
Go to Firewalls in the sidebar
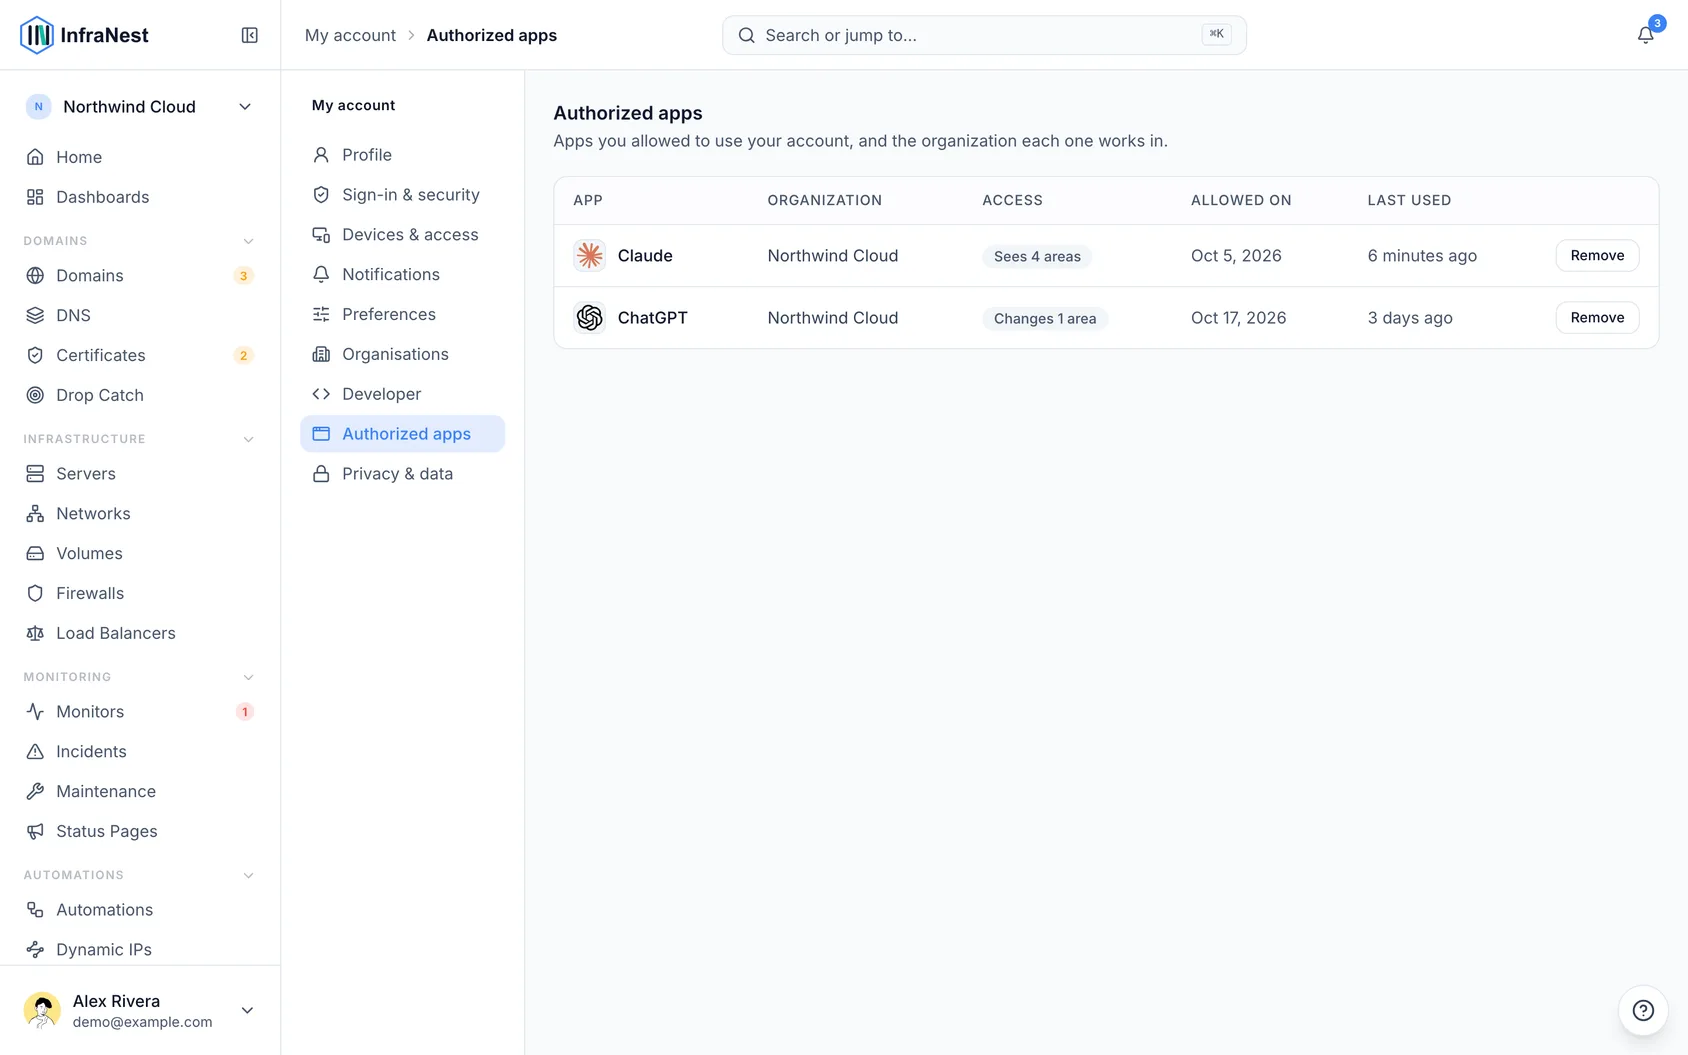tap(140, 593)
